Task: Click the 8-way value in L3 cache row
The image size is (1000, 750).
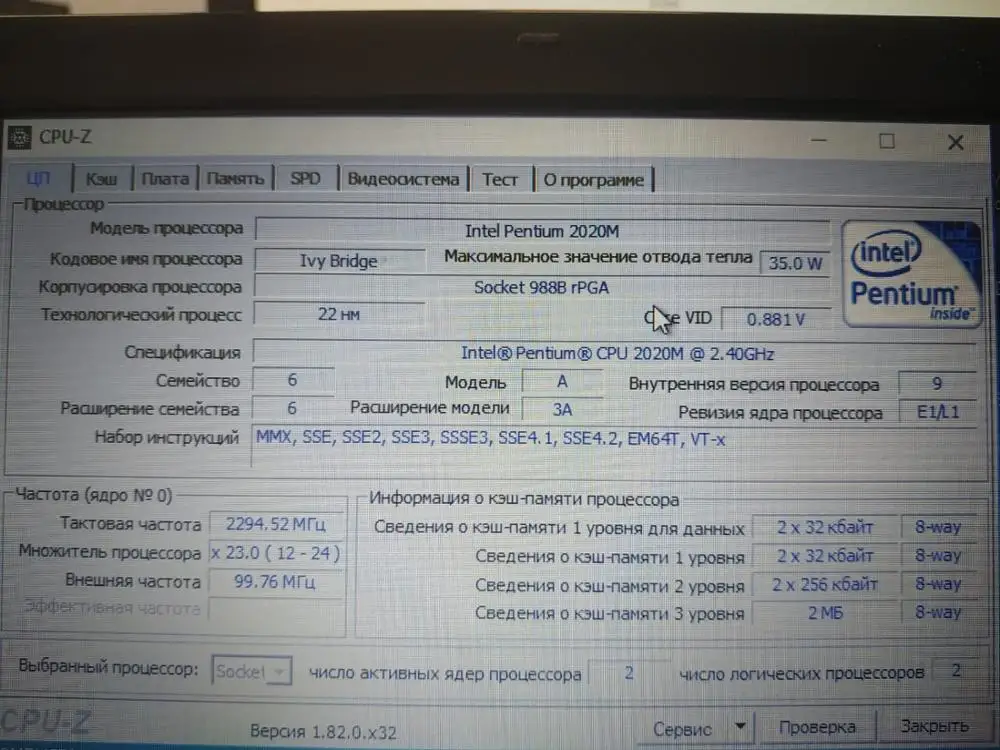Action: [x=938, y=612]
